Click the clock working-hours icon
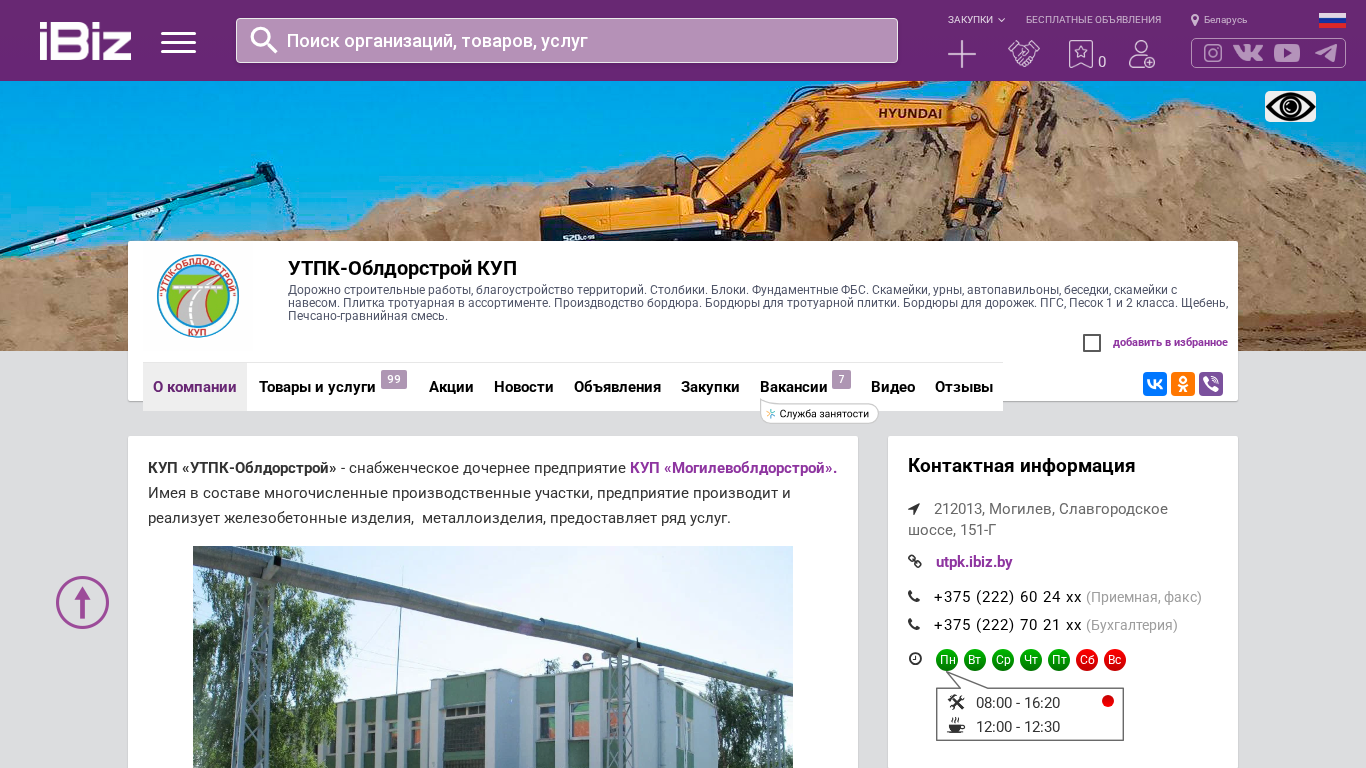The height and width of the screenshot is (768, 1366). [915, 659]
